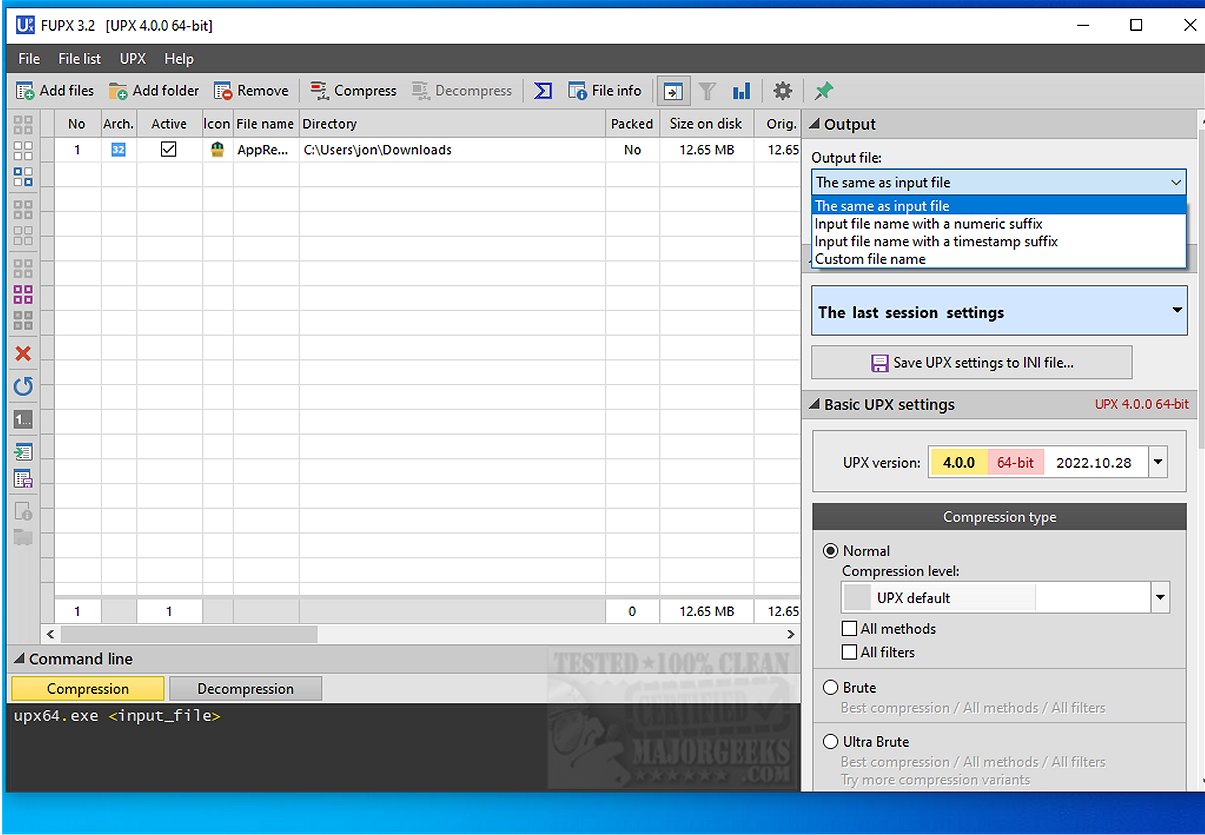Click the "No" packed cell in row 1
This screenshot has height=835, width=1205.
tap(632, 150)
